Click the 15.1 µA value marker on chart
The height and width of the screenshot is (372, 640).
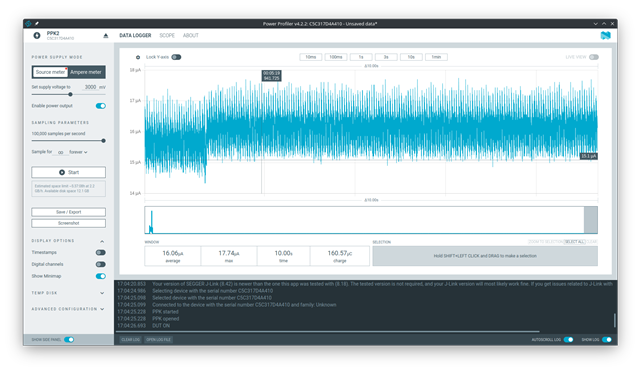coord(589,156)
